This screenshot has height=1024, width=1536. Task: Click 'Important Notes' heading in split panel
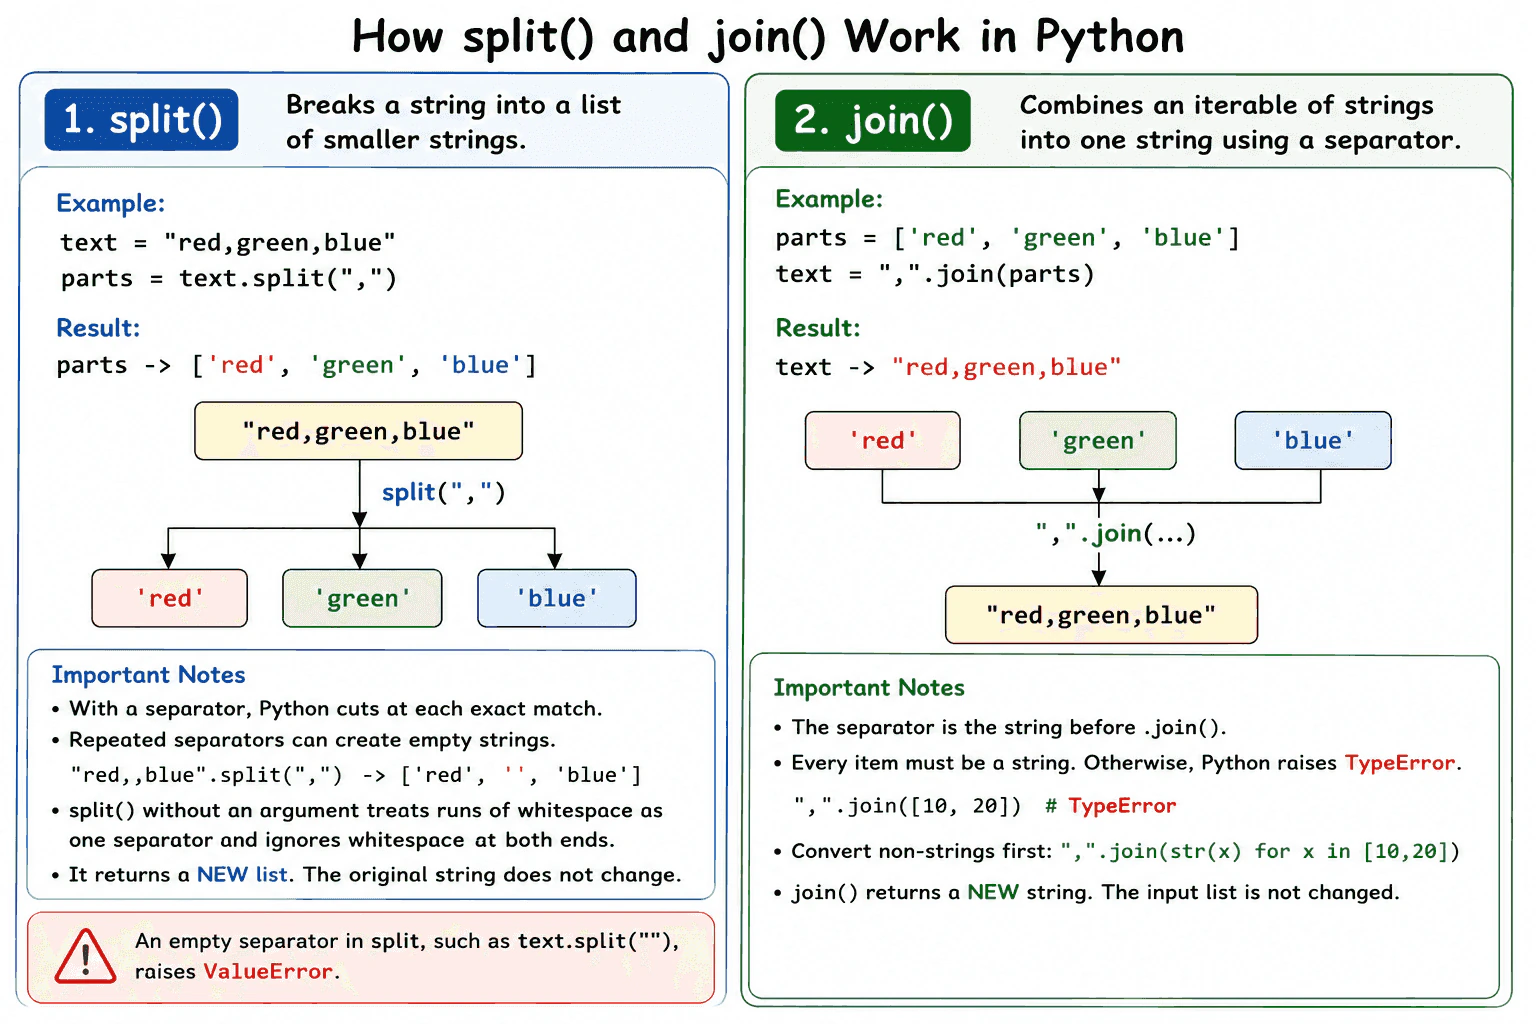(x=148, y=675)
